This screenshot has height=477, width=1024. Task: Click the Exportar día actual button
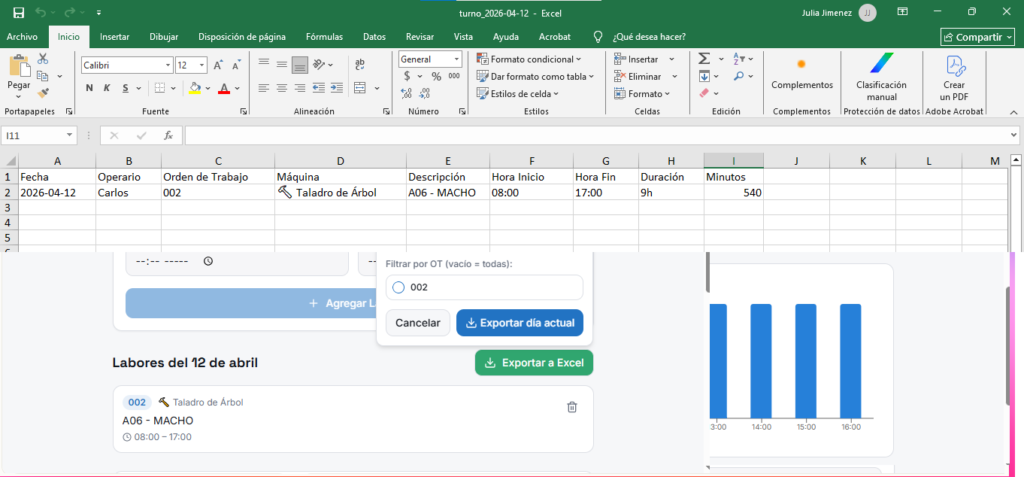click(x=519, y=323)
